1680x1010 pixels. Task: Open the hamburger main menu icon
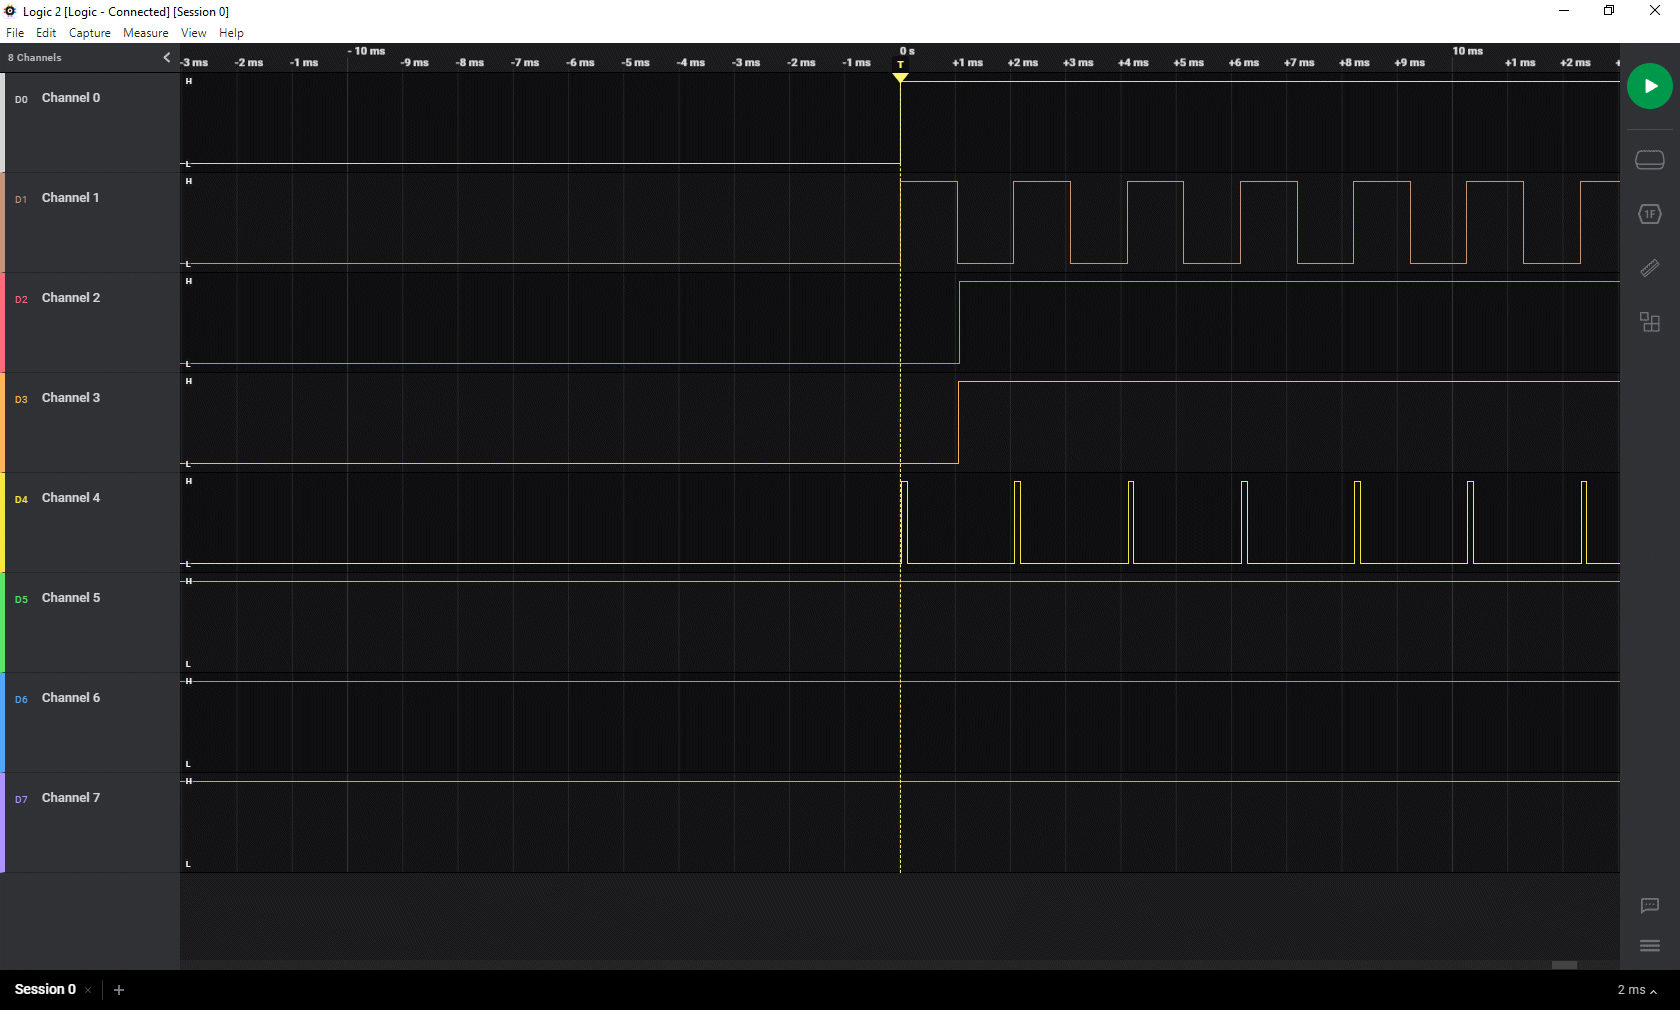point(1649,946)
